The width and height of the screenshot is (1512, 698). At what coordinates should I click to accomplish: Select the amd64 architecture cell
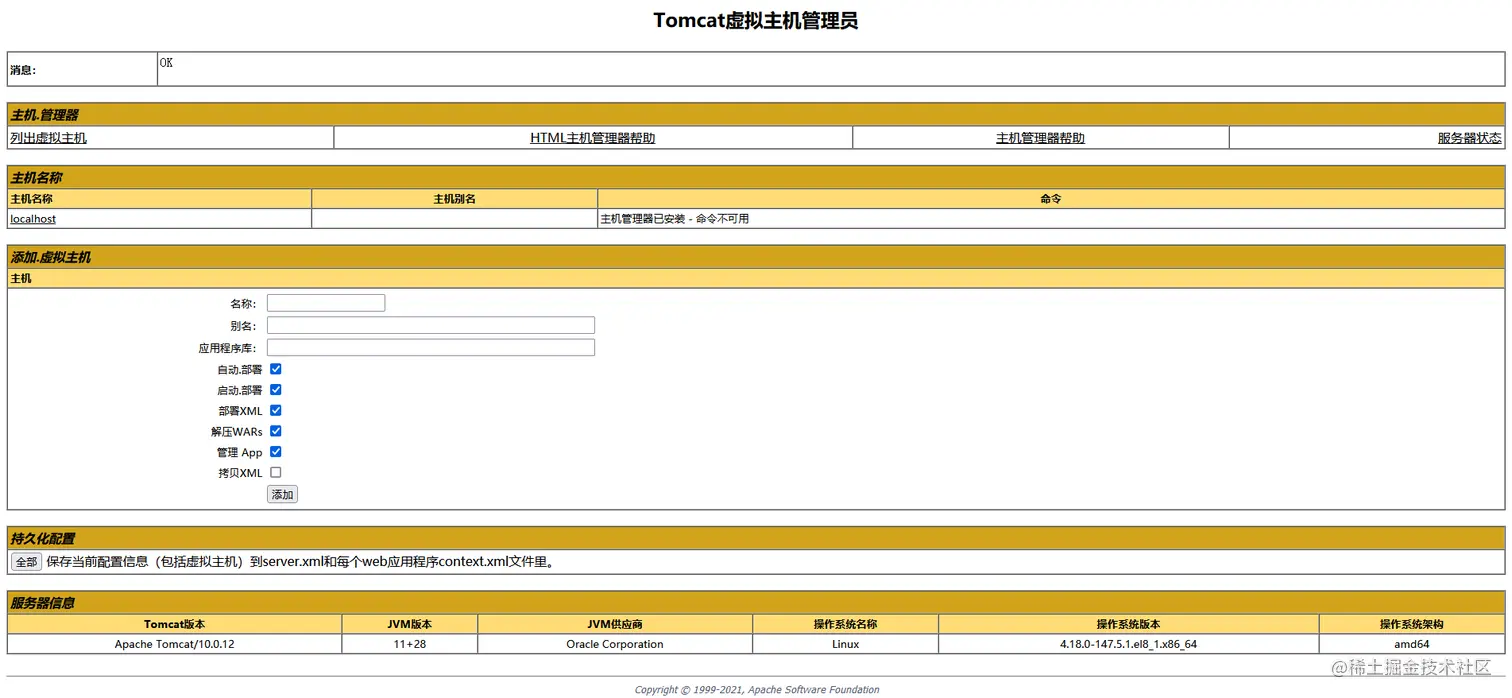(1411, 644)
